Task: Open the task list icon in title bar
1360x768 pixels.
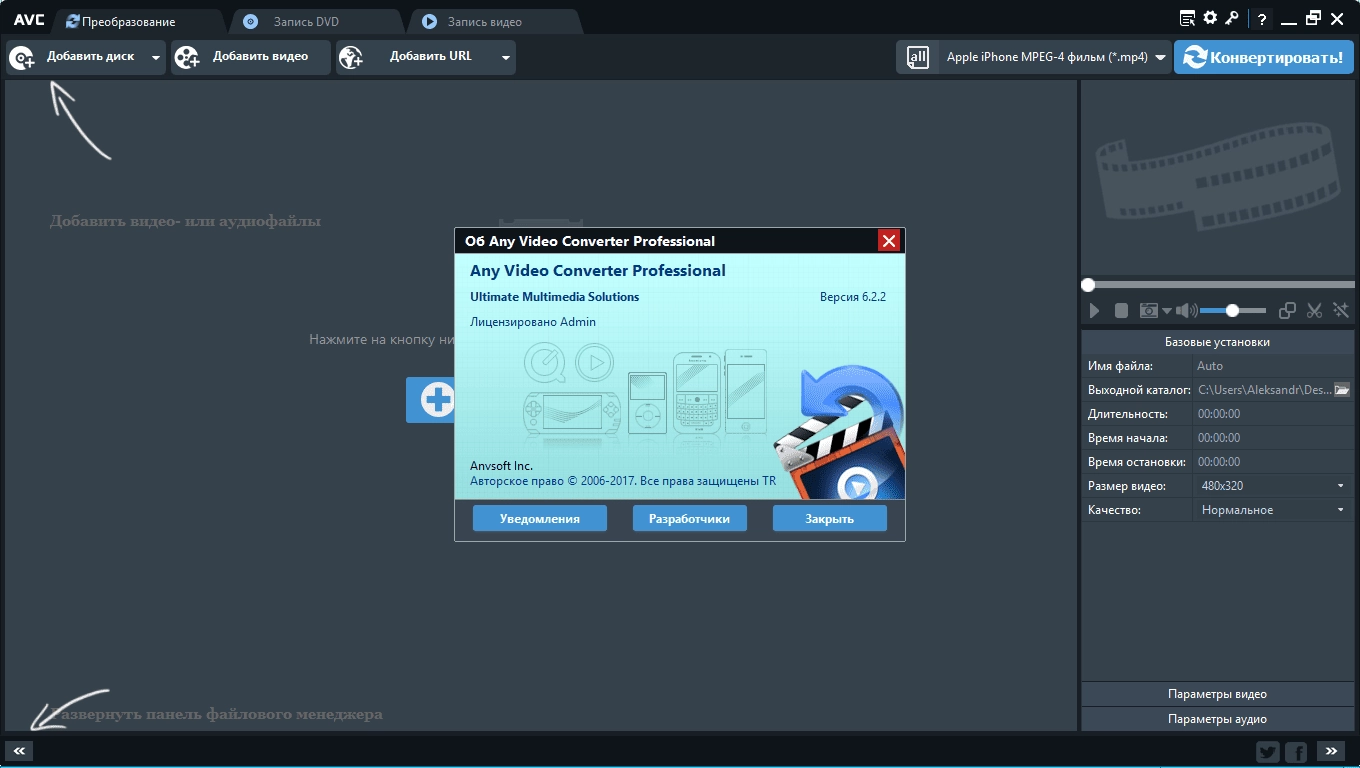Action: [x=1187, y=18]
